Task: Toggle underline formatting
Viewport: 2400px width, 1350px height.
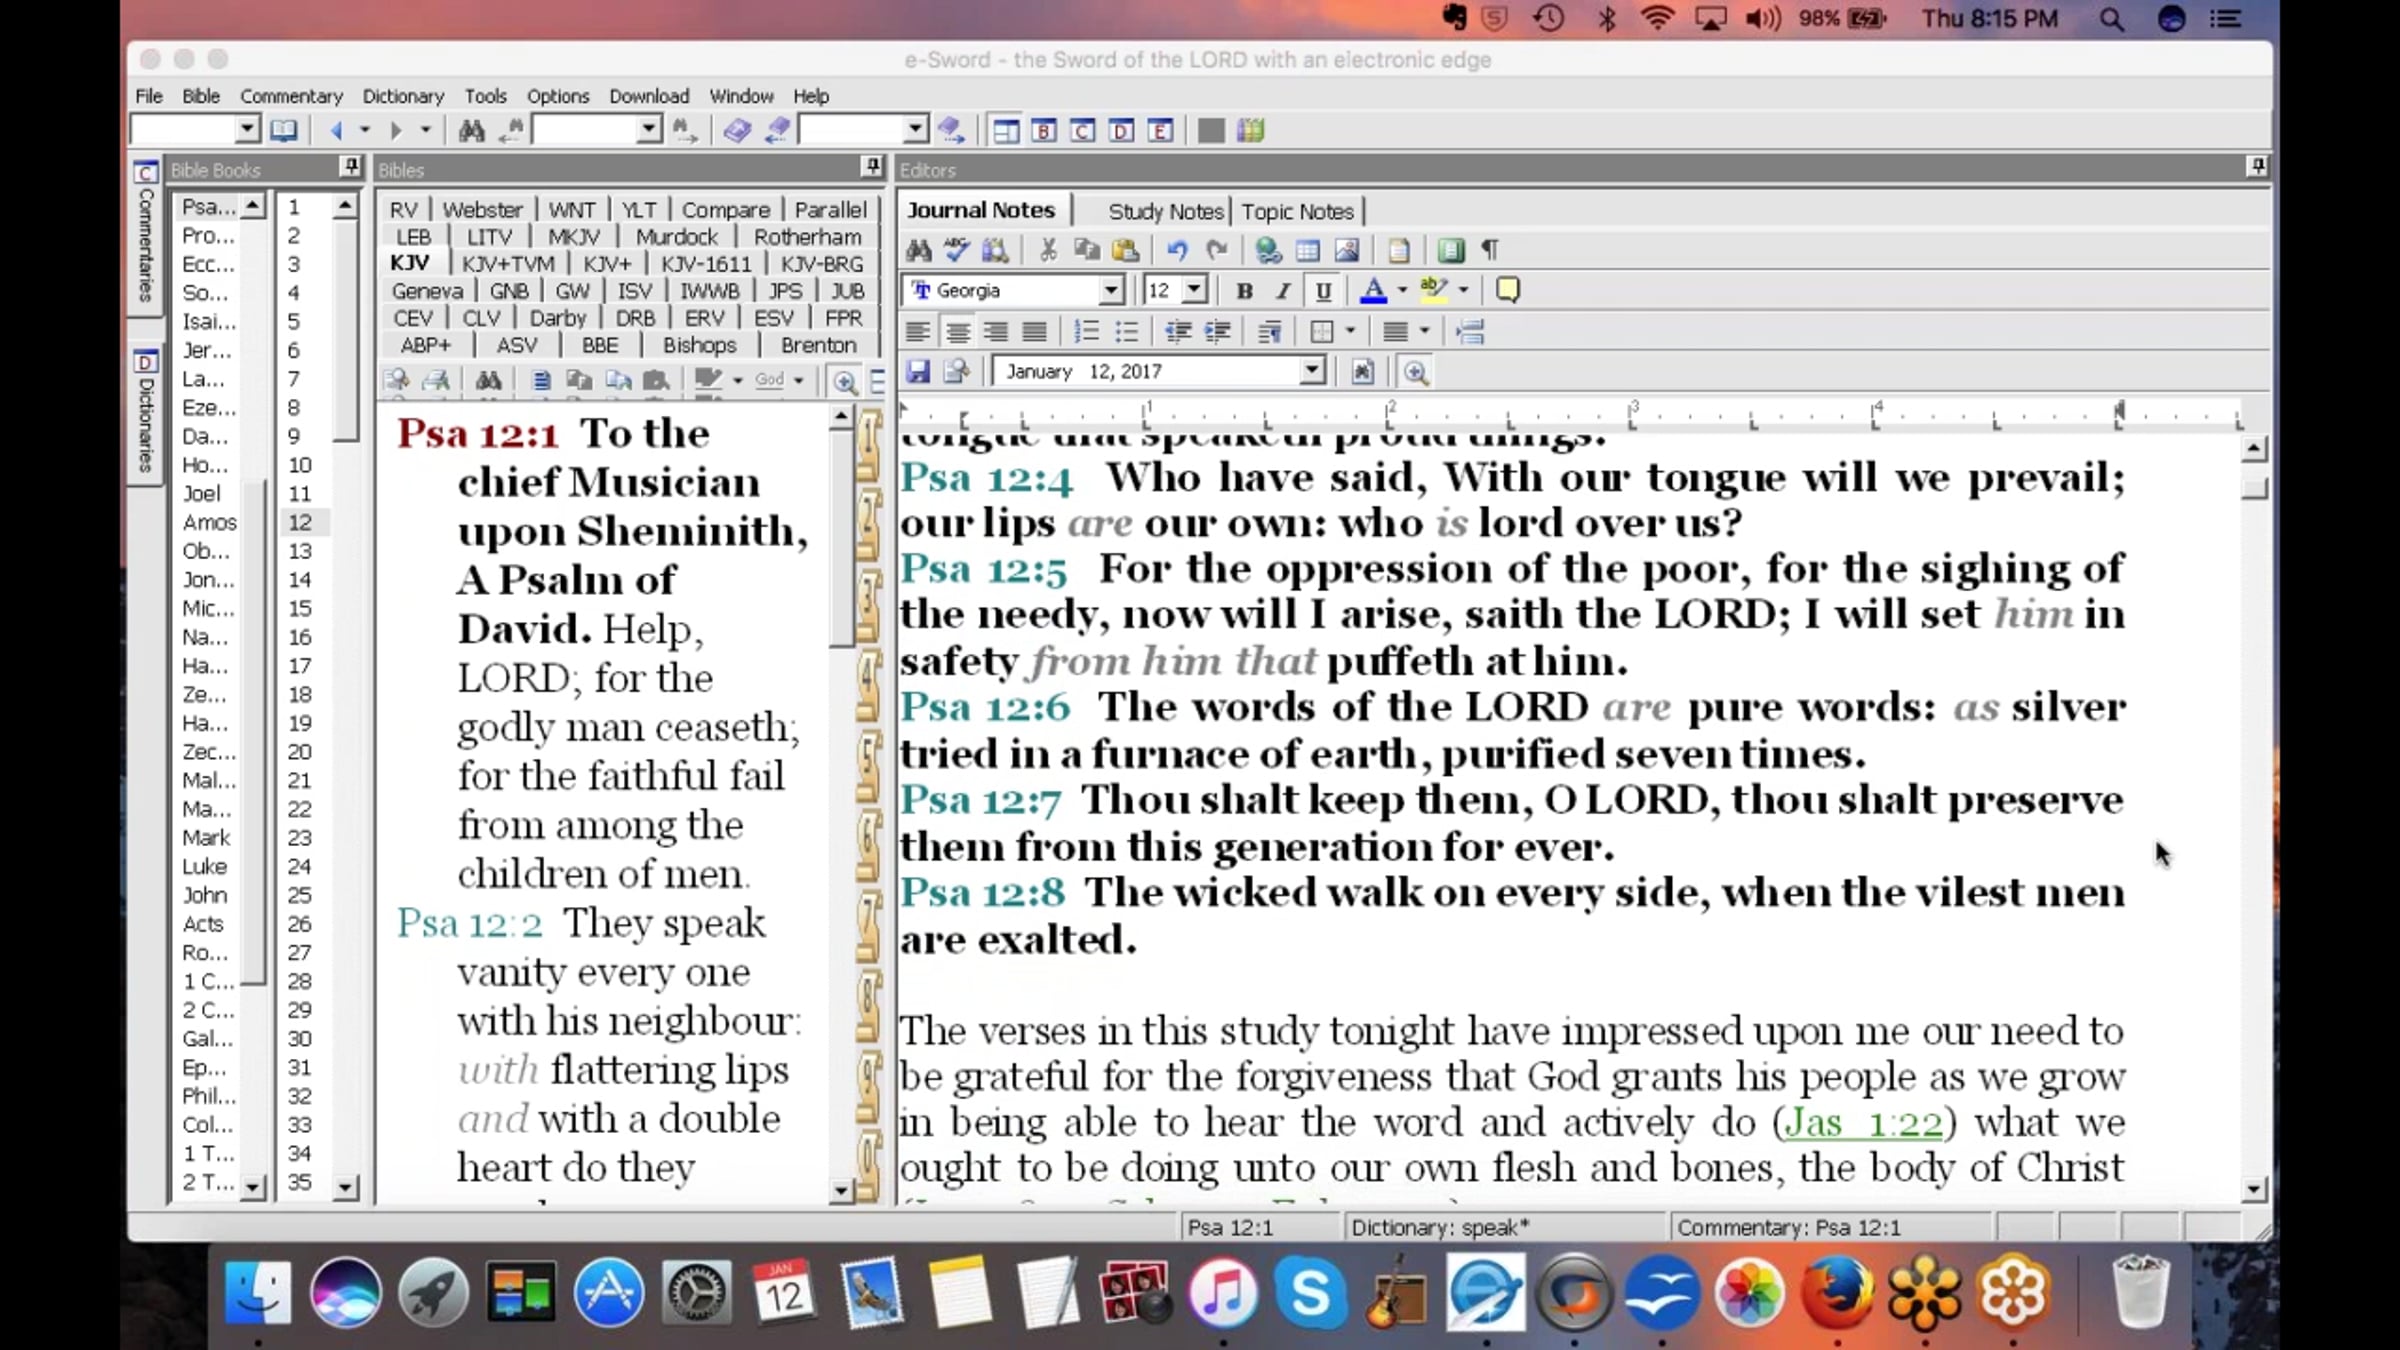Action: pos(1323,290)
